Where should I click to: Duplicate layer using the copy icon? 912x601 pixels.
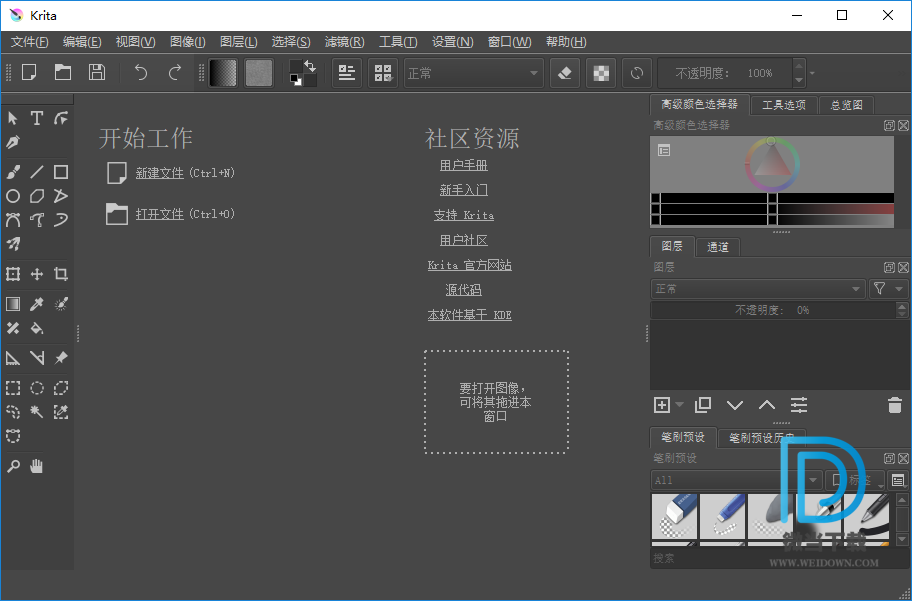point(703,405)
